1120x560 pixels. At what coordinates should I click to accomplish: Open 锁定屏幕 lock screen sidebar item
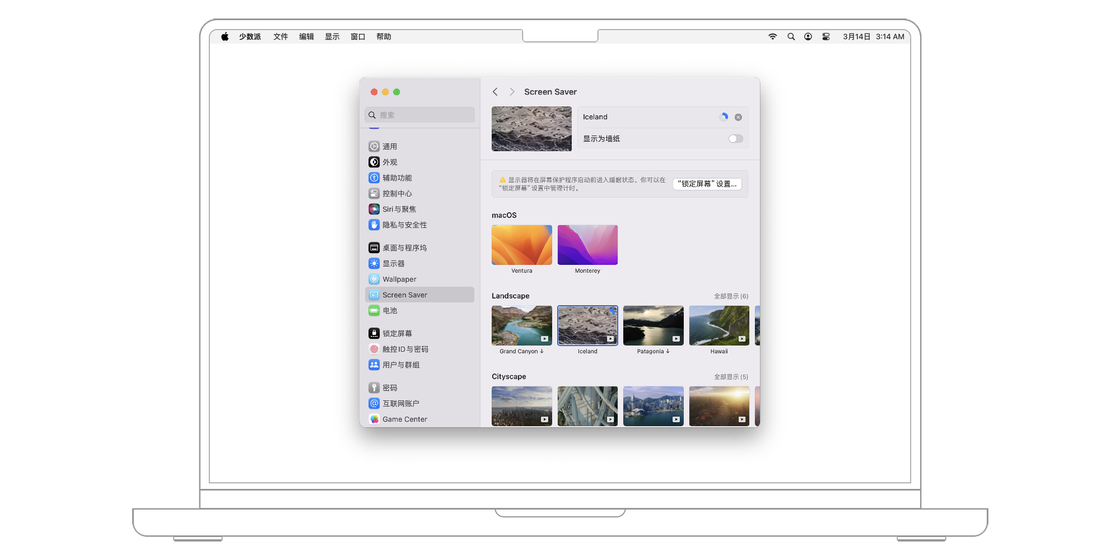pyautogui.click(x=419, y=334)
